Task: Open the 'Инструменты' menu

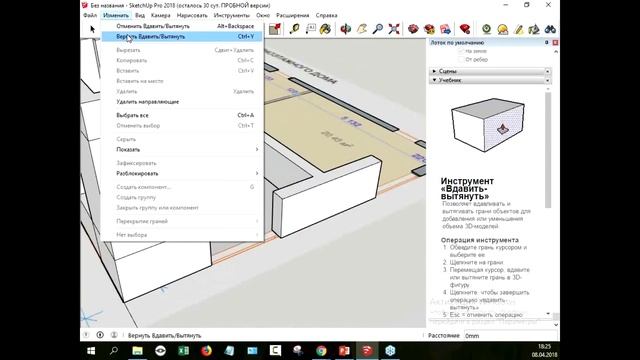Action: pyautogui.click(x=231, y=15)
